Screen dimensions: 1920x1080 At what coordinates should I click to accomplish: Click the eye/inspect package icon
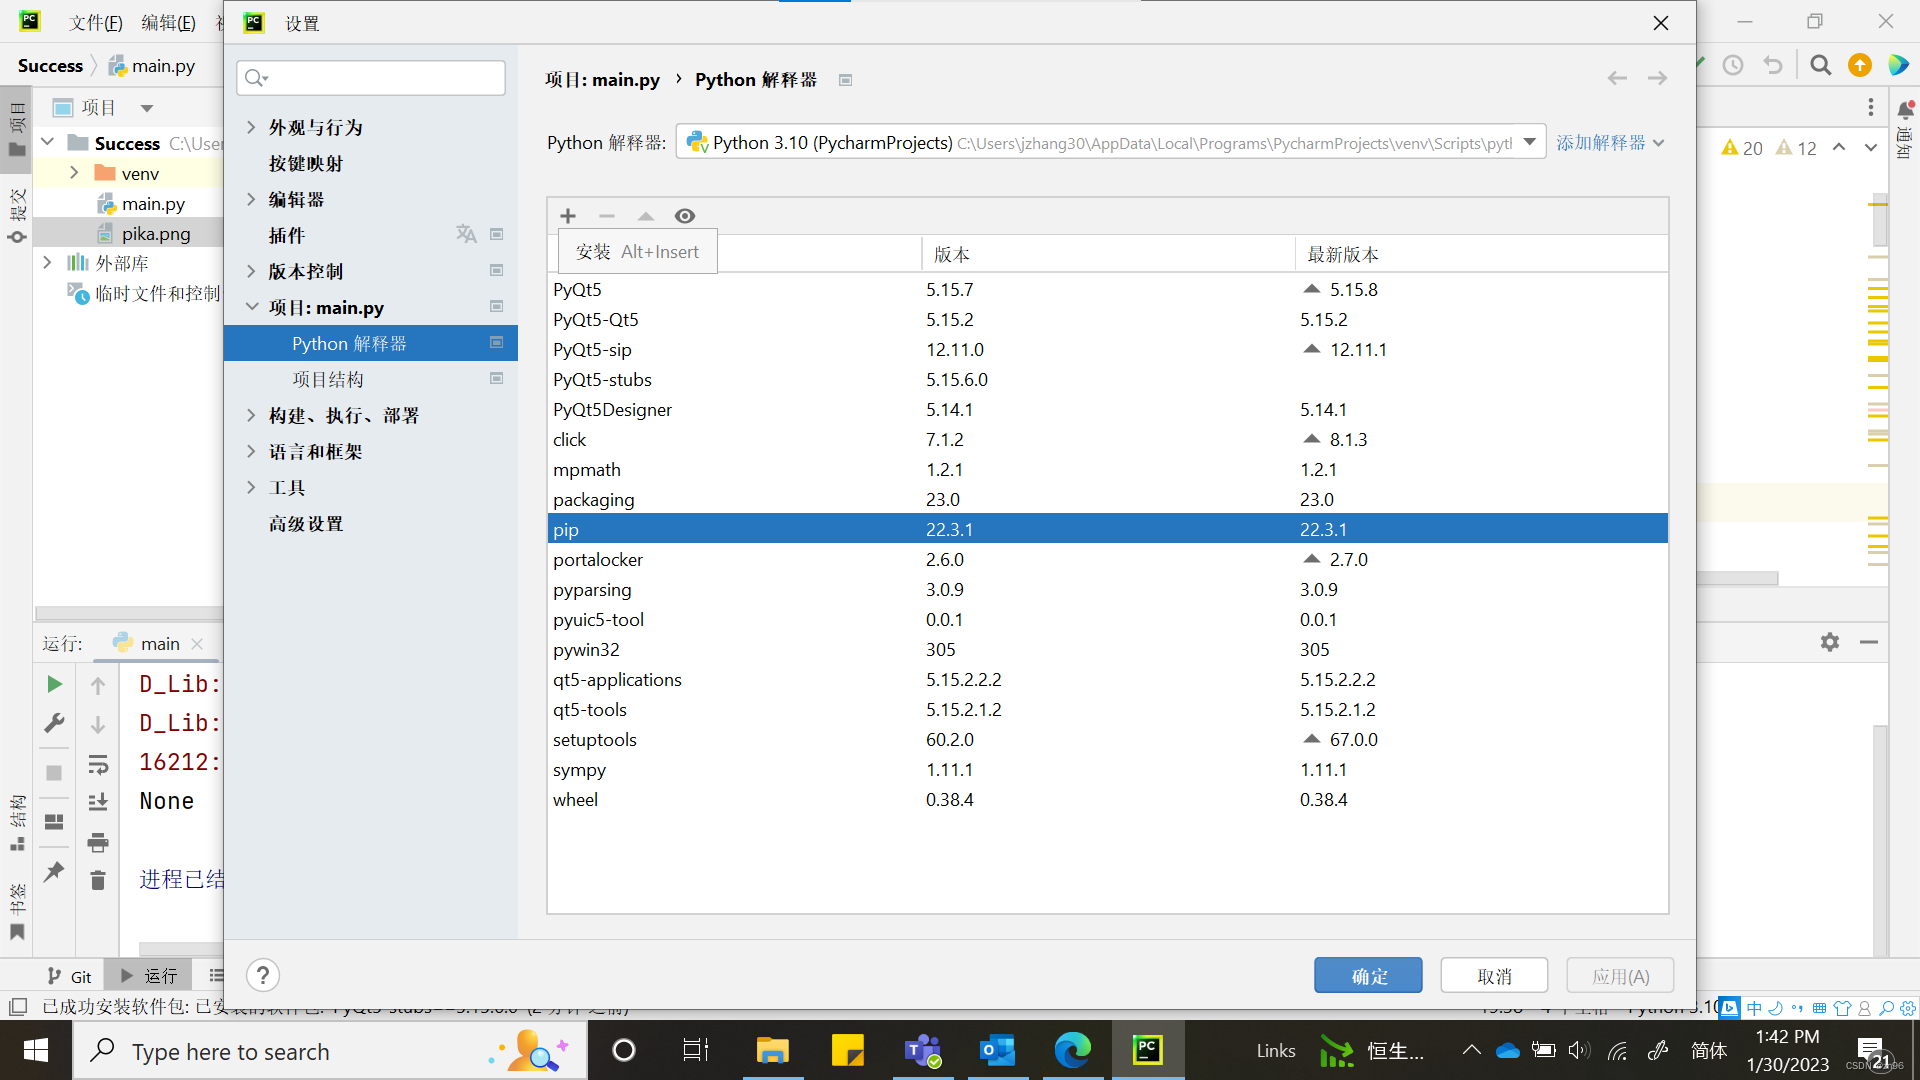(x=687, y=215)
